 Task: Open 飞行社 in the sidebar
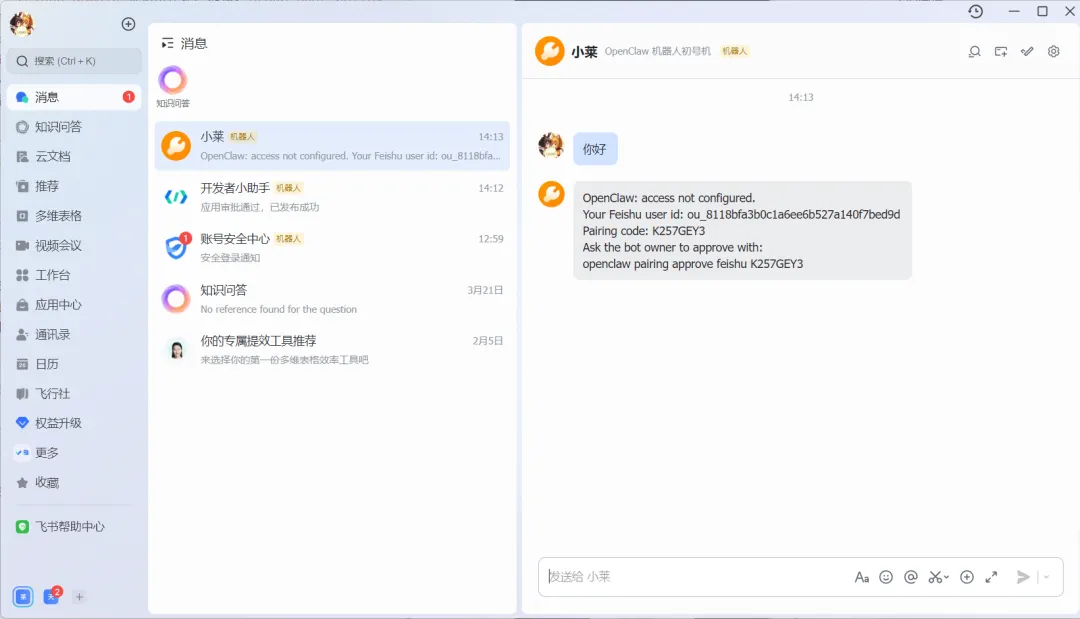coord(74,393)
